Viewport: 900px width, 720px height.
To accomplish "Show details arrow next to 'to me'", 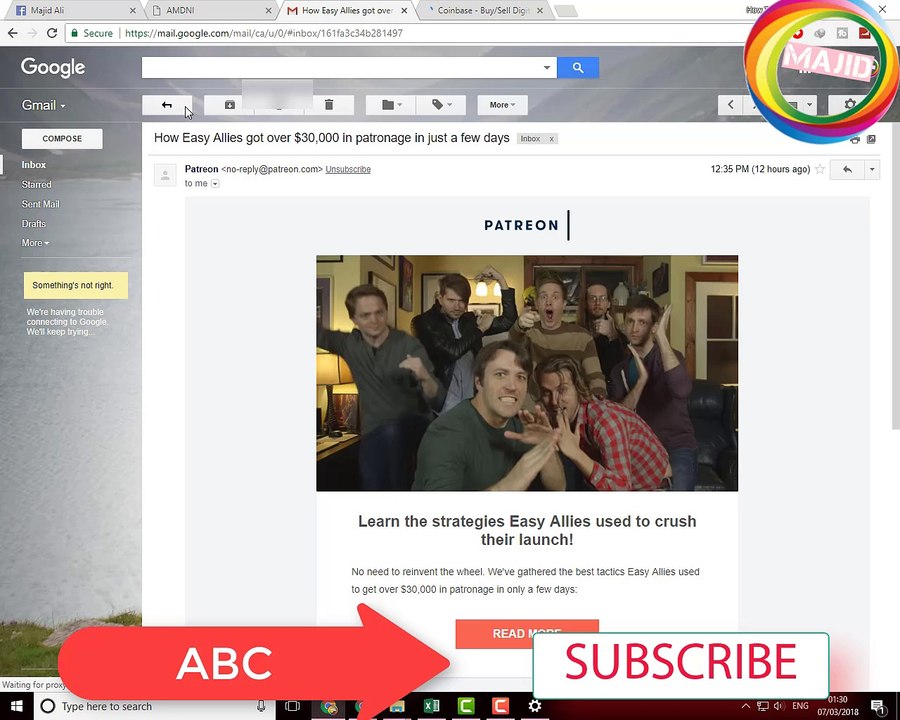I will click(x=215, y=184).
